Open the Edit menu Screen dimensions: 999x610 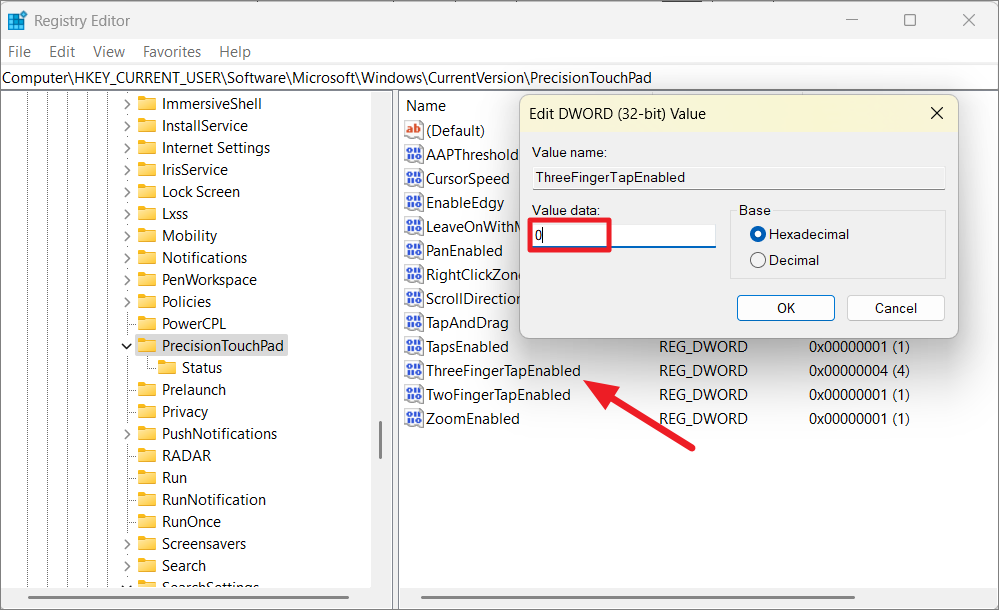(x=62, y=52)
